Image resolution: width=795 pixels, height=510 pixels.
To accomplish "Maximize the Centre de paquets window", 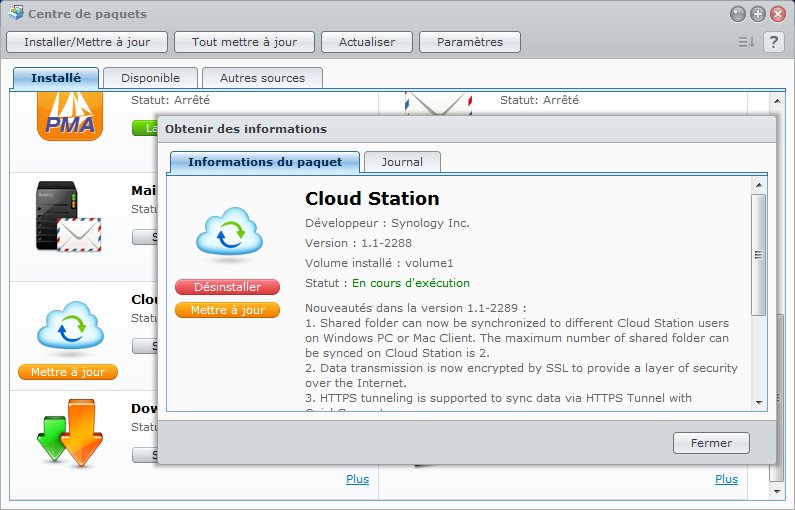I will 757,14.
